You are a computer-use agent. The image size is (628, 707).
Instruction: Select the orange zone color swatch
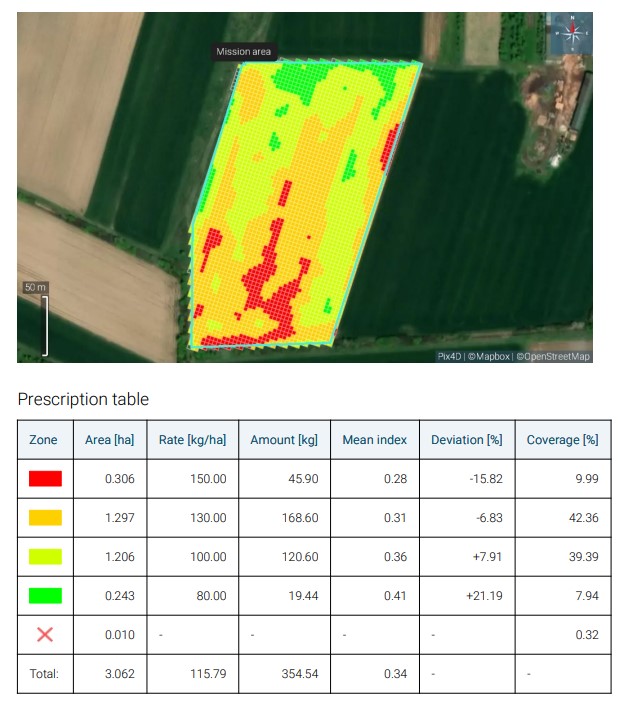point(44,518)
